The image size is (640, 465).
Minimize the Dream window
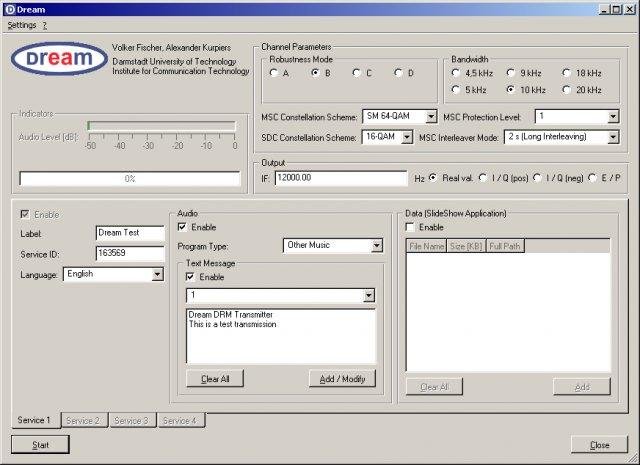tap(604, 9)
